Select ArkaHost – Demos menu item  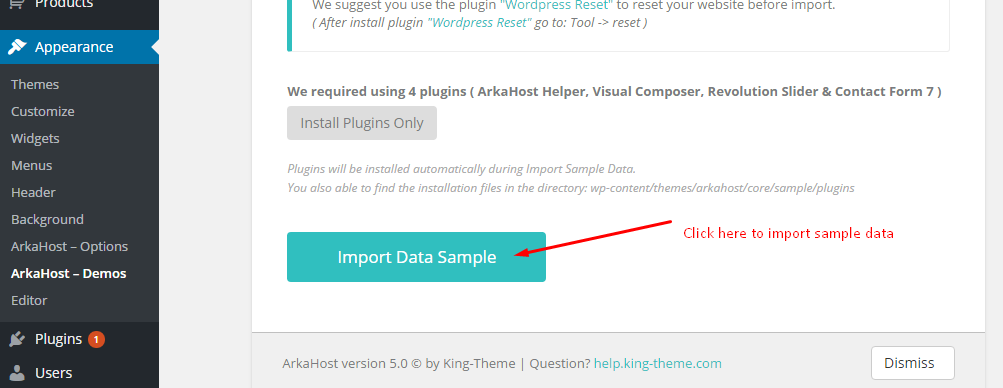click(x=68, y=273)
